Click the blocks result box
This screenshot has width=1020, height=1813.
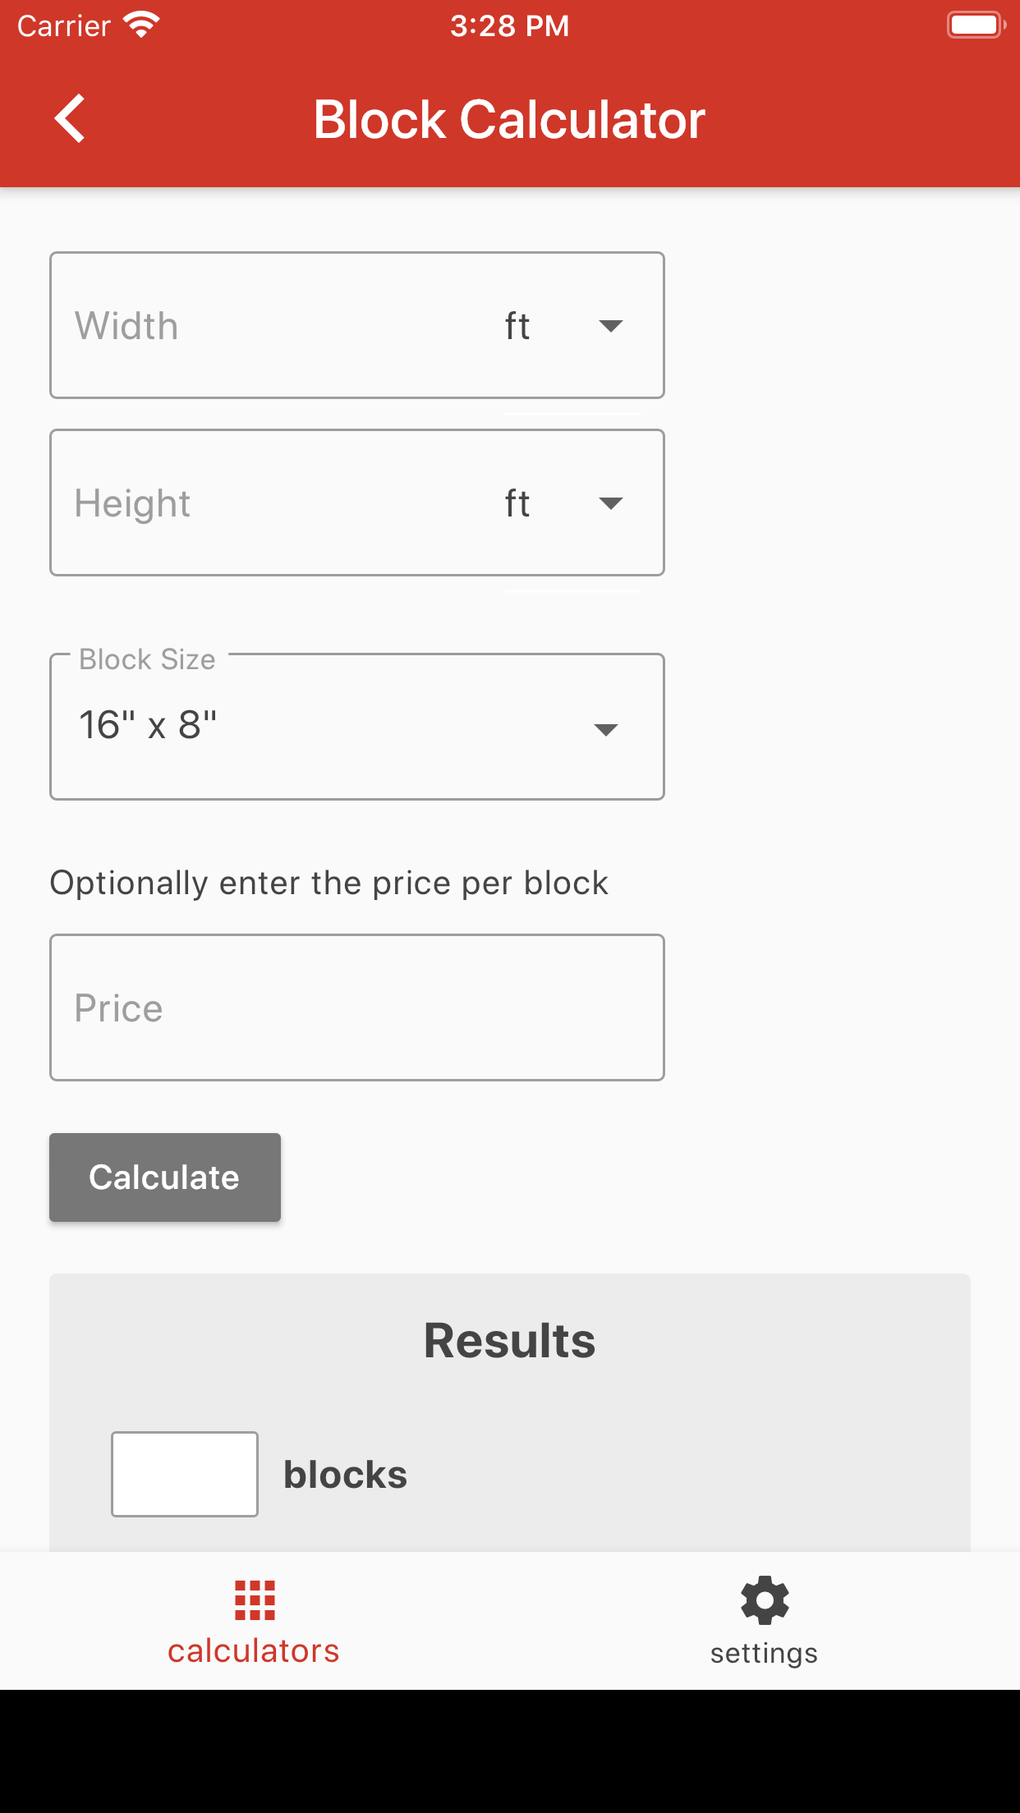(185, 1474)
